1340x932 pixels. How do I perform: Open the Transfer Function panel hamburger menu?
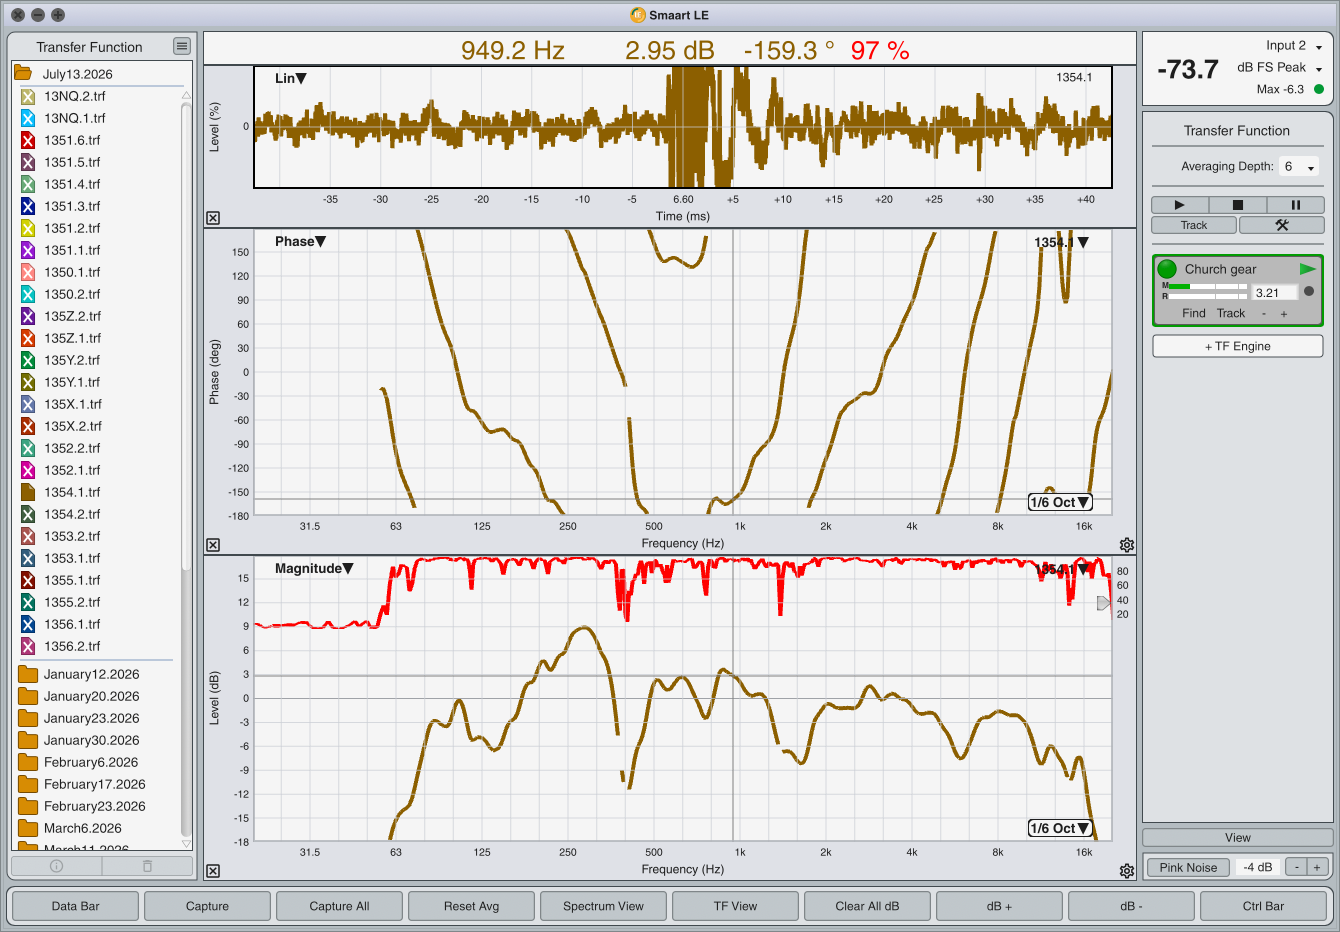click(x=181, y=46)
